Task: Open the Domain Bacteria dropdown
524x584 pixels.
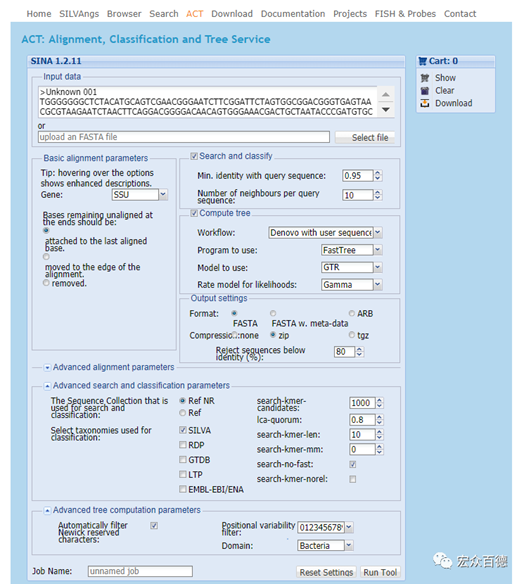Action: pyautogui.click(x=349, y=546)
